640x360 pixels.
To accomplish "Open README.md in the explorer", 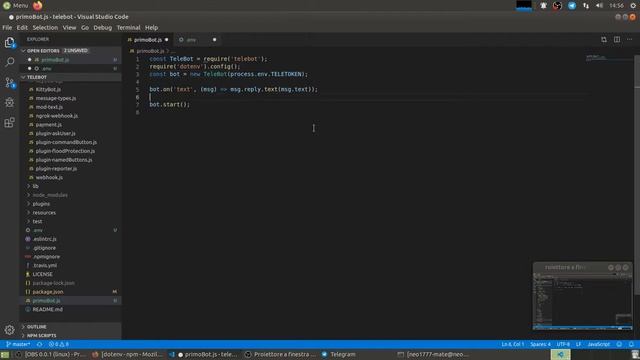I will pyautogui.click(x=71, y=309).
